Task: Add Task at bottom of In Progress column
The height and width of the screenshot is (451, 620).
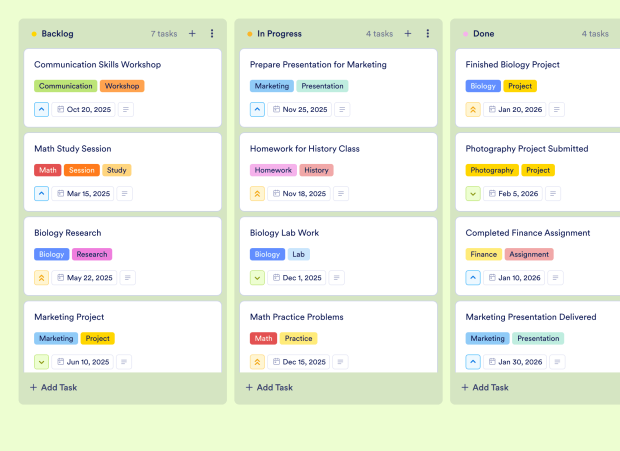Action: (270, 387)
